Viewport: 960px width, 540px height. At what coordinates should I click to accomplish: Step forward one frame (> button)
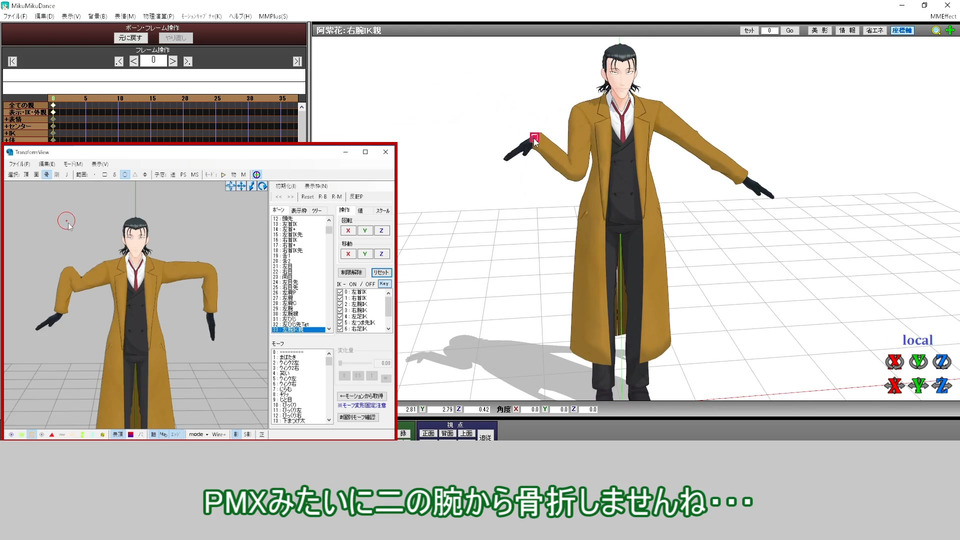pos(173,61)
